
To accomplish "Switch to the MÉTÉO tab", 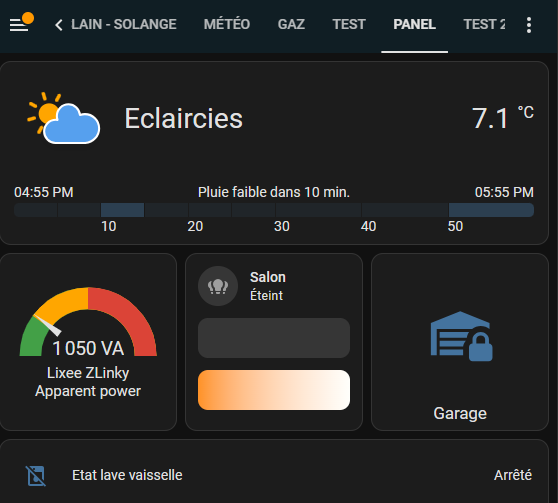I will click(x=227, y=25).
